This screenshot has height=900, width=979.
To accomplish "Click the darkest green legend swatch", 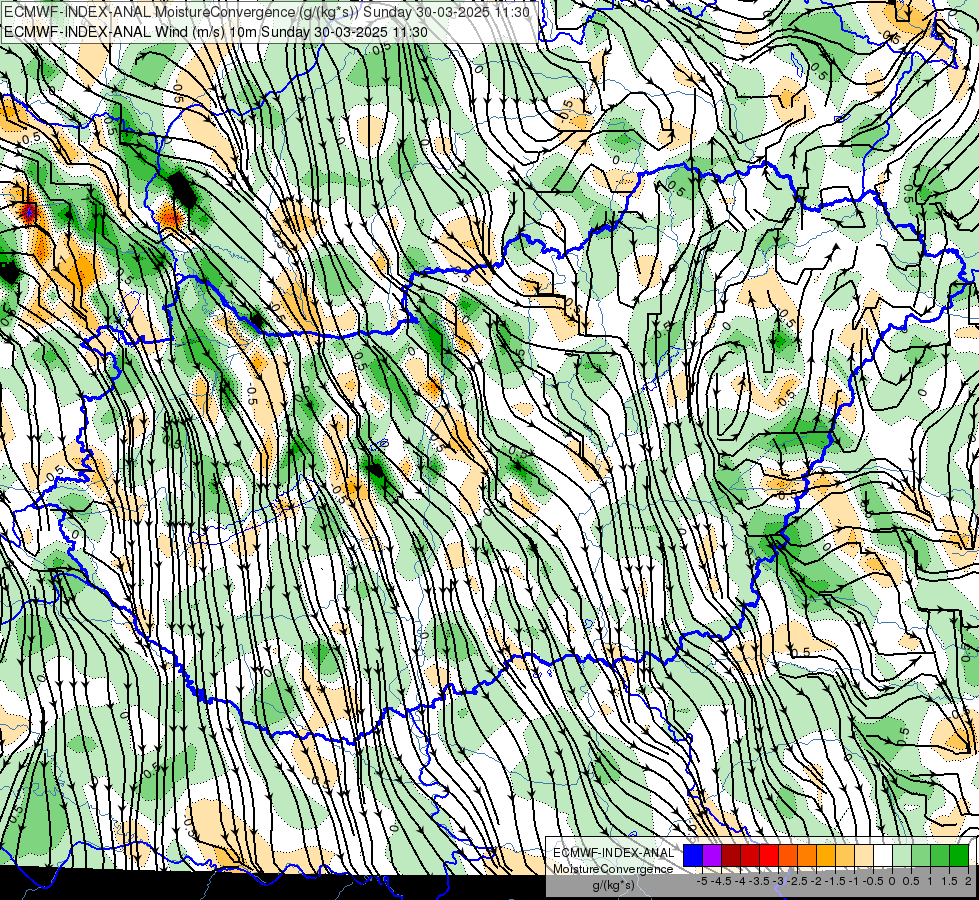I will click(x=959, y=855).
